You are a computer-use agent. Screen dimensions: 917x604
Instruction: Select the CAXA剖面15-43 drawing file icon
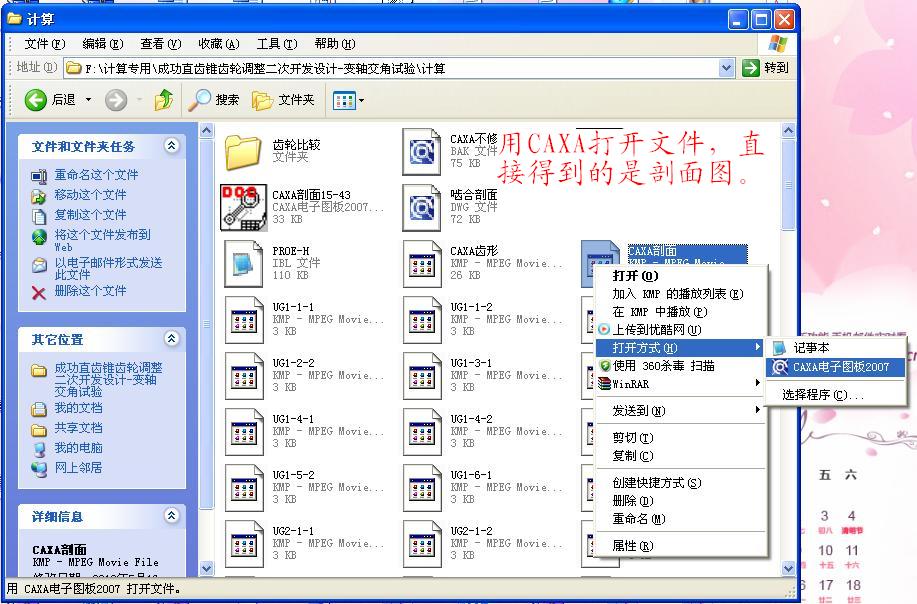click(243, 208)
